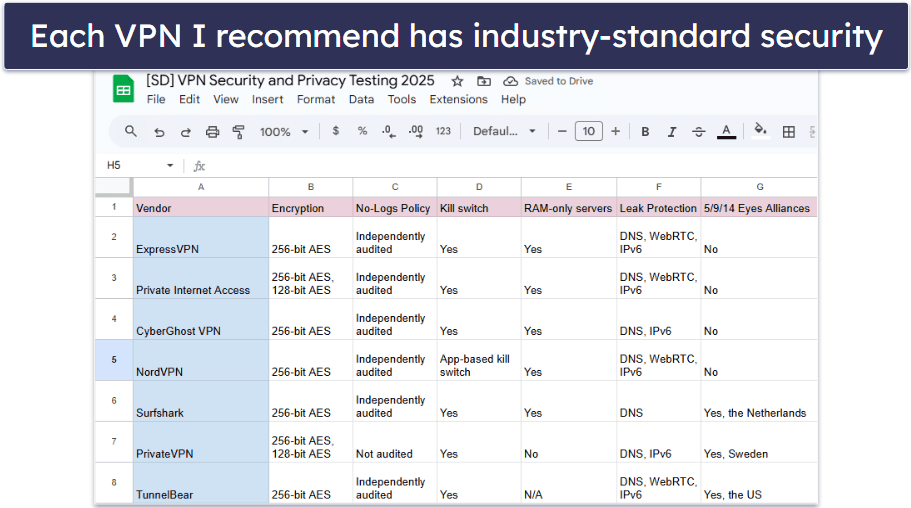911x508 pixels.
Task: Open the File menu
Action: tap(156, 99)
